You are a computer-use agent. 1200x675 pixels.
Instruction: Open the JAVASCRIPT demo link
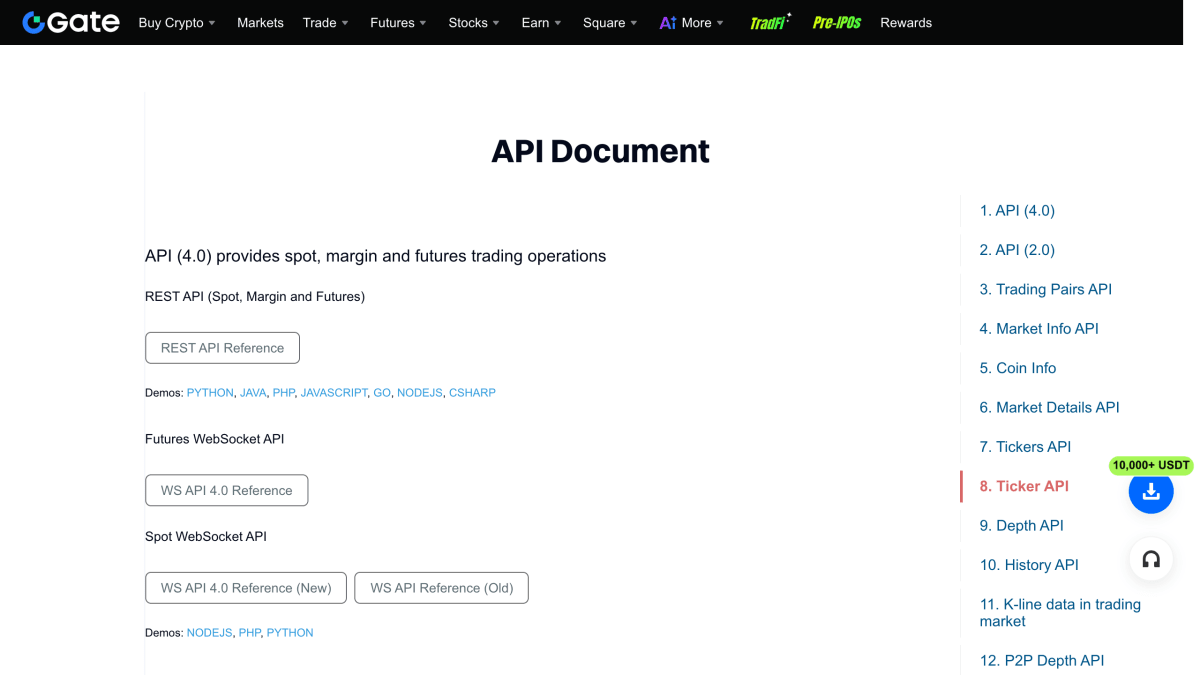tap(334, 393)
